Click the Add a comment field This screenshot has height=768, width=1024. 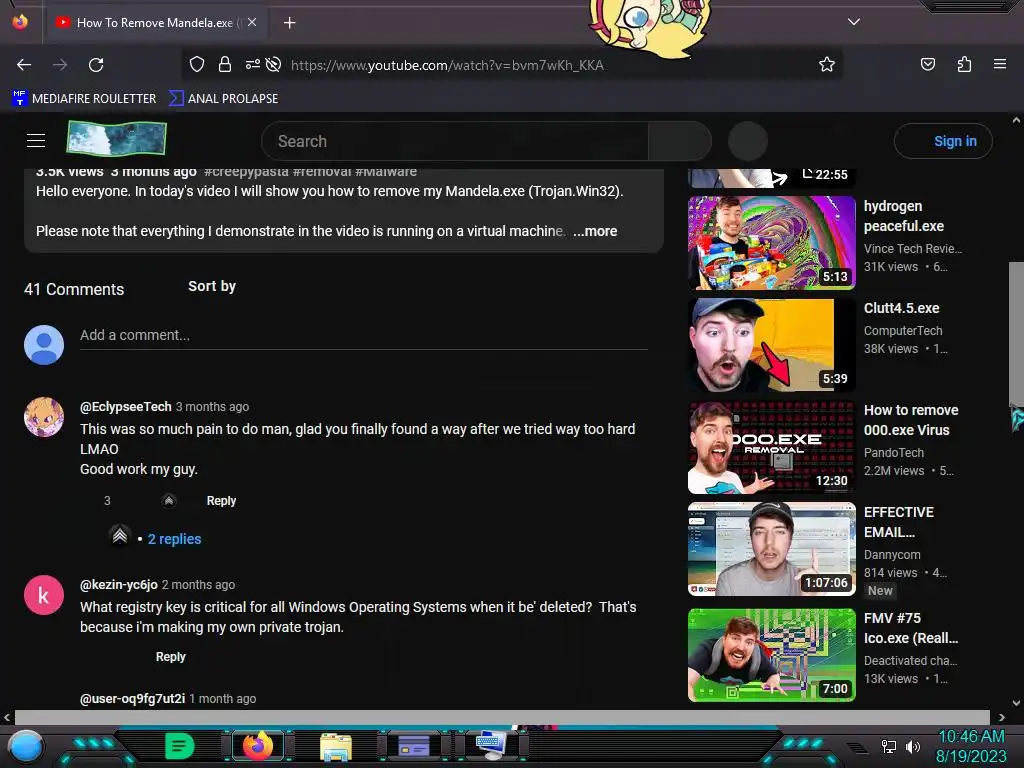[x=364, y=336]
